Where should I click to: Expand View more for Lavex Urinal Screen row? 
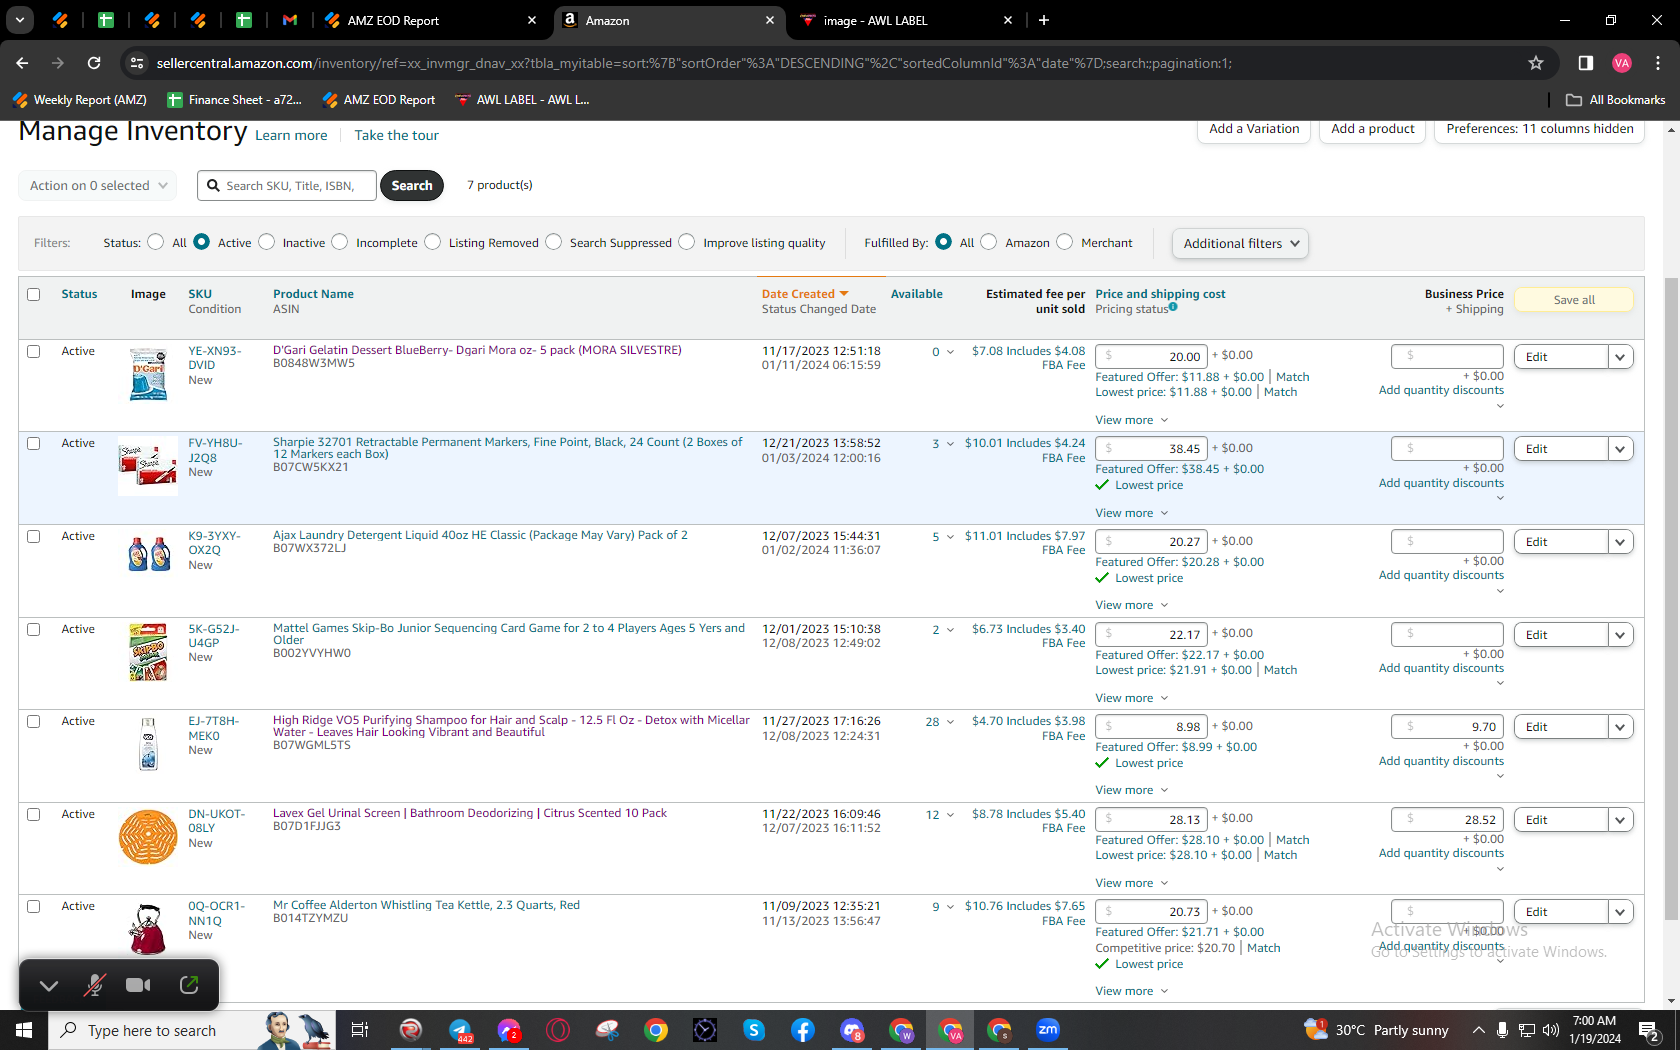coord(1131,883)
